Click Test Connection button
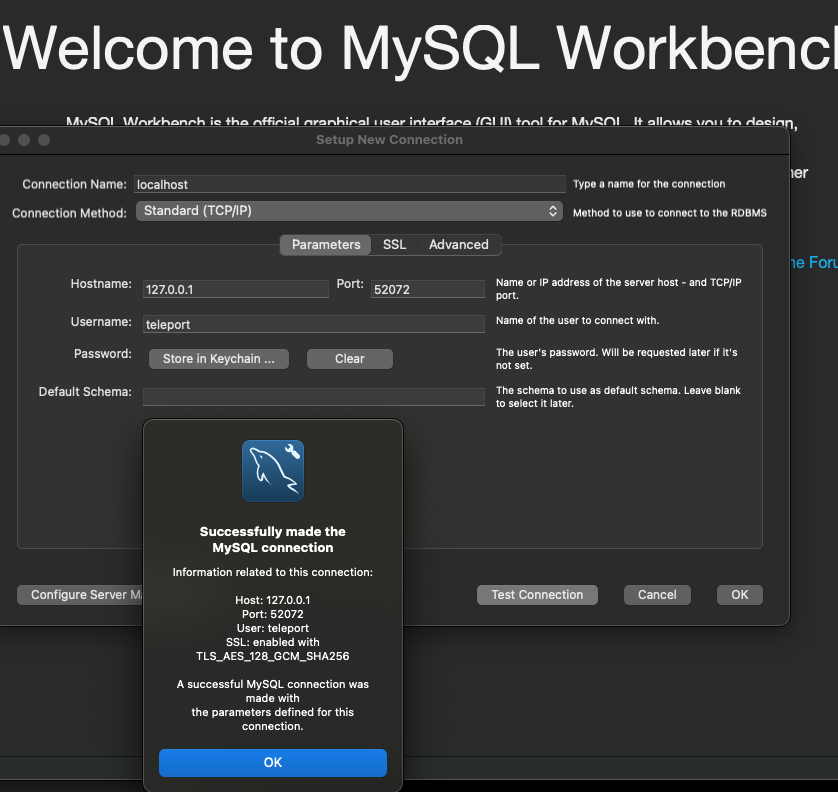Image resolution: width=838 pixels, height=792 pixels. pos(537,595)
